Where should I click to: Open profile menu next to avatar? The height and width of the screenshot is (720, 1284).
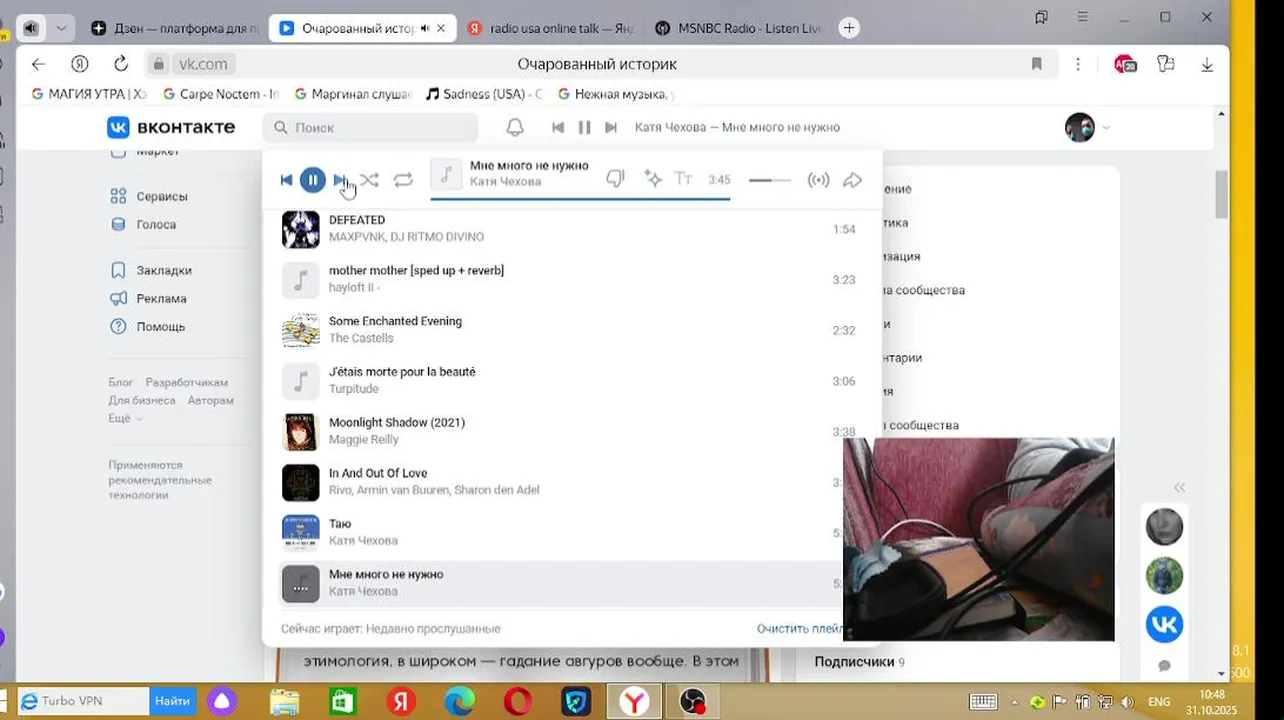(x=1106, y=128)
